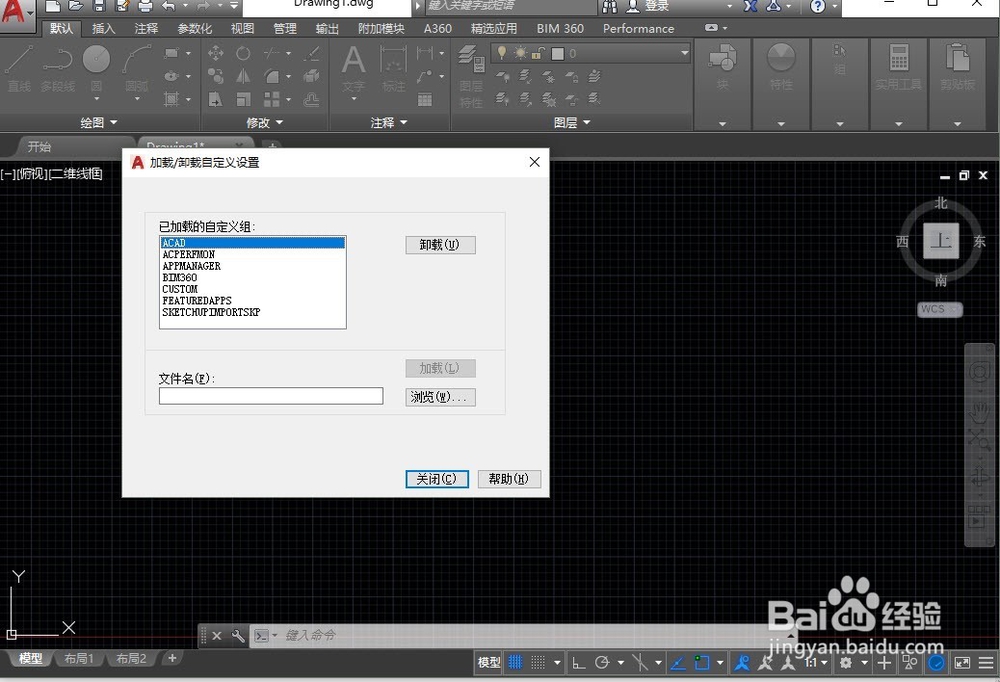Click the Erase tool in Modify panel

pos(311,53)
